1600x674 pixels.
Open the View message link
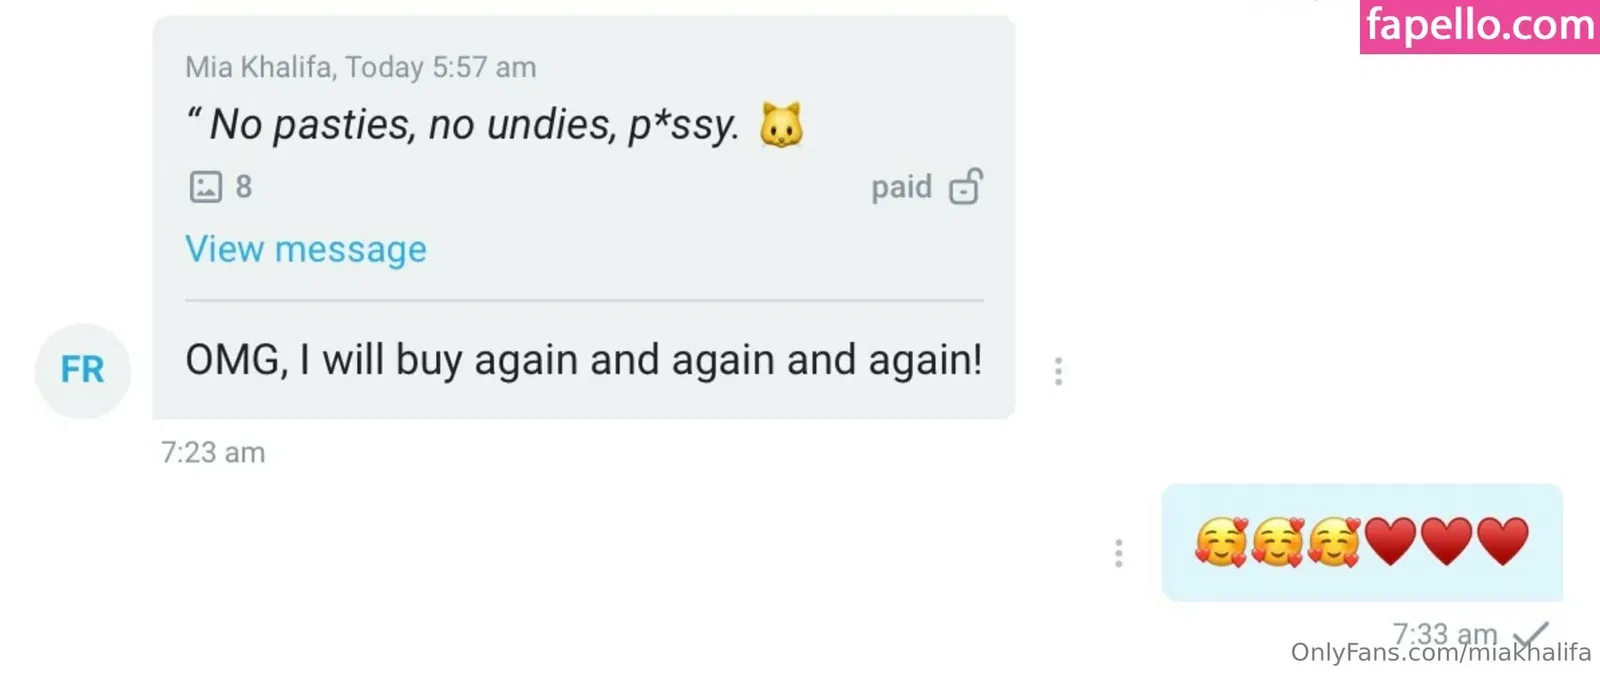pyautogui.click(x=305, y=249)
